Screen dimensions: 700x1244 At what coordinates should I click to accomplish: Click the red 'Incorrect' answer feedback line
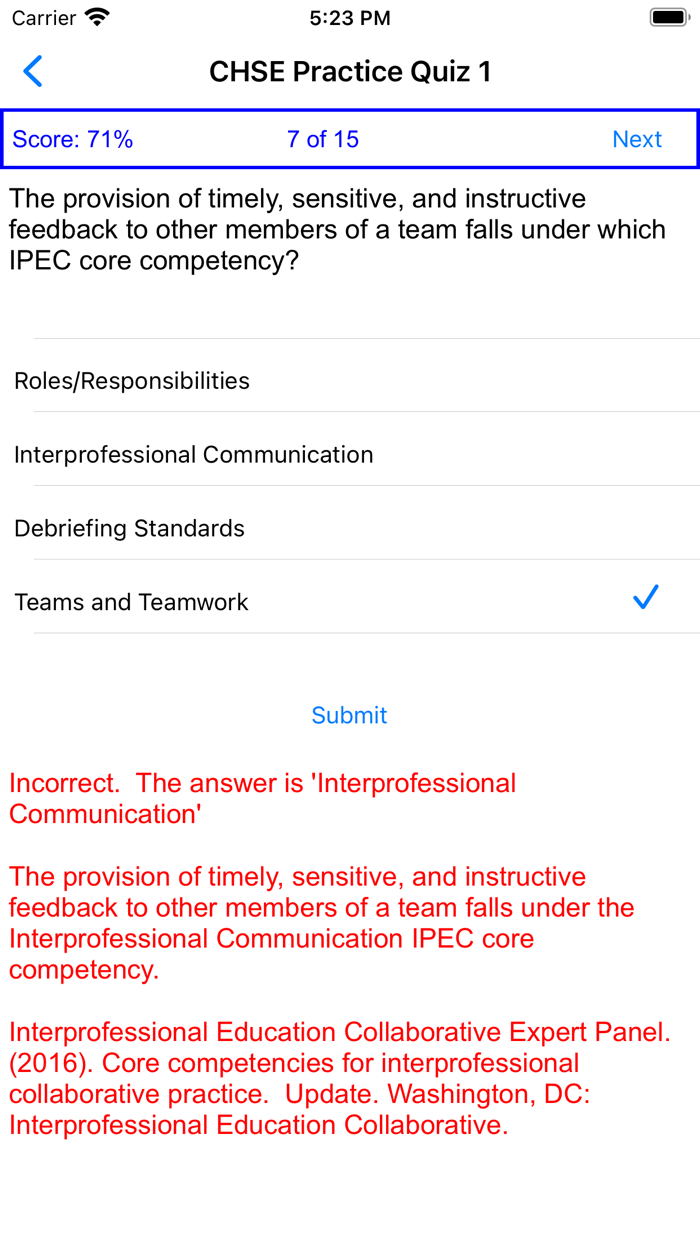point(262,798)
